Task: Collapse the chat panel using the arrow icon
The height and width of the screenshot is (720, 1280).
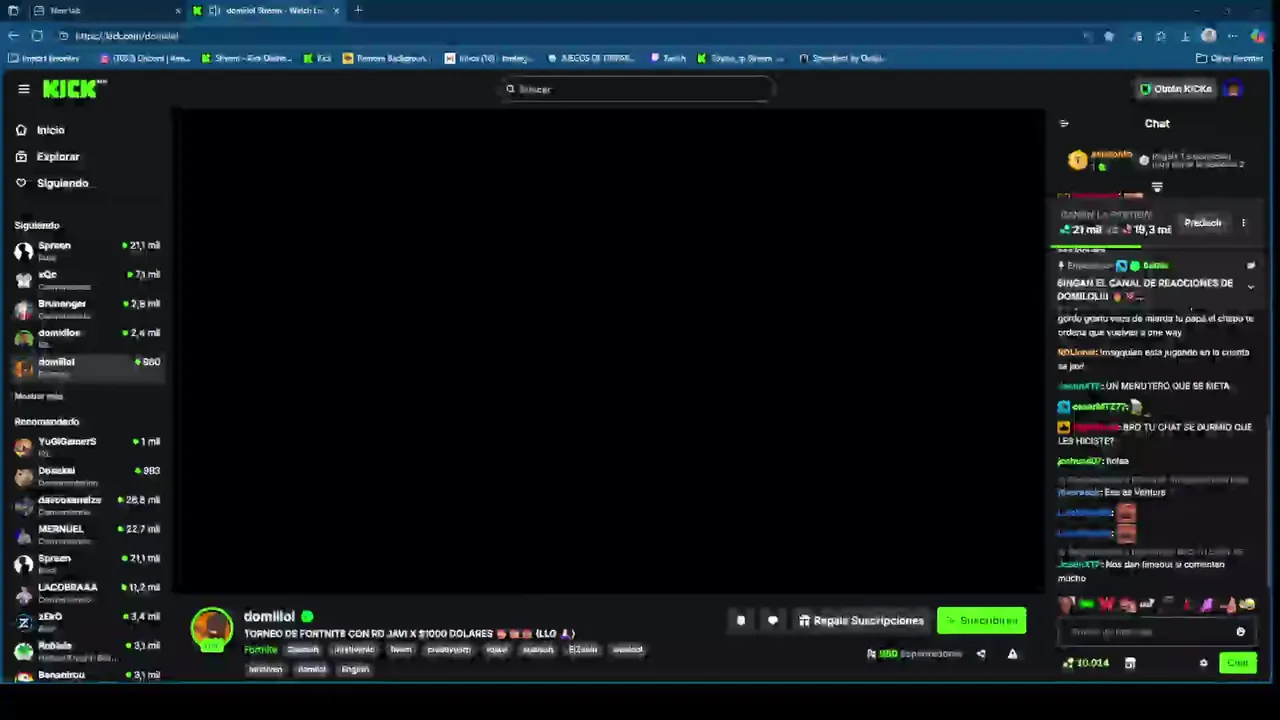Action: (x=1064, y=124)
